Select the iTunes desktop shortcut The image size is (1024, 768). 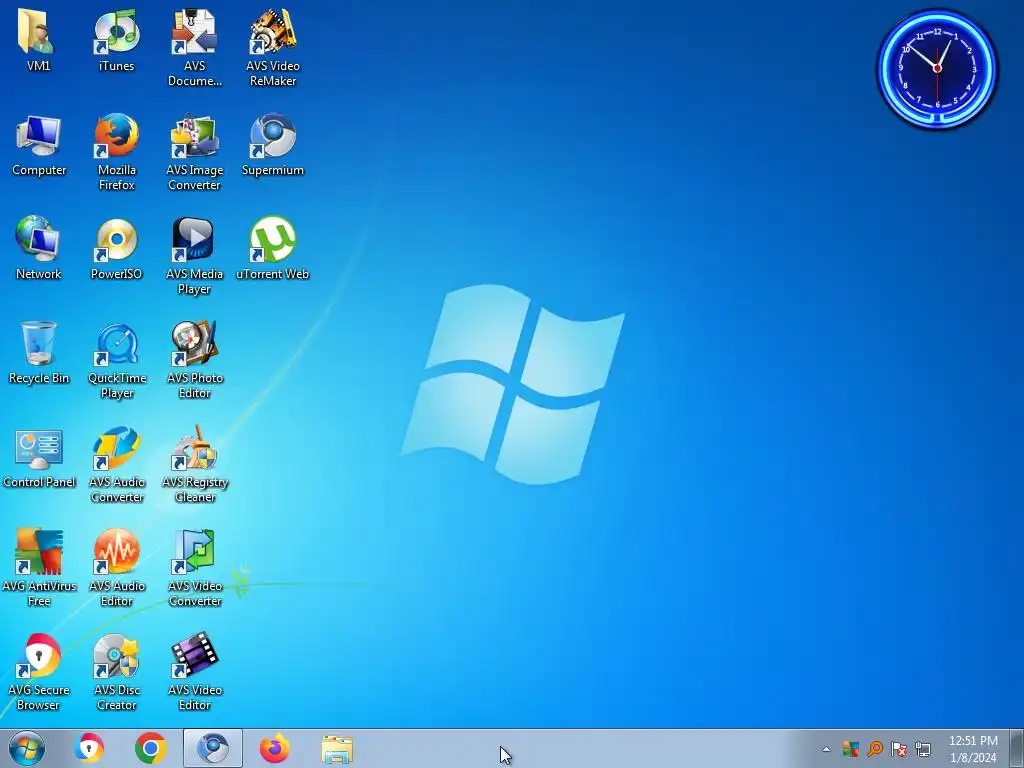[x=116, y=40]
